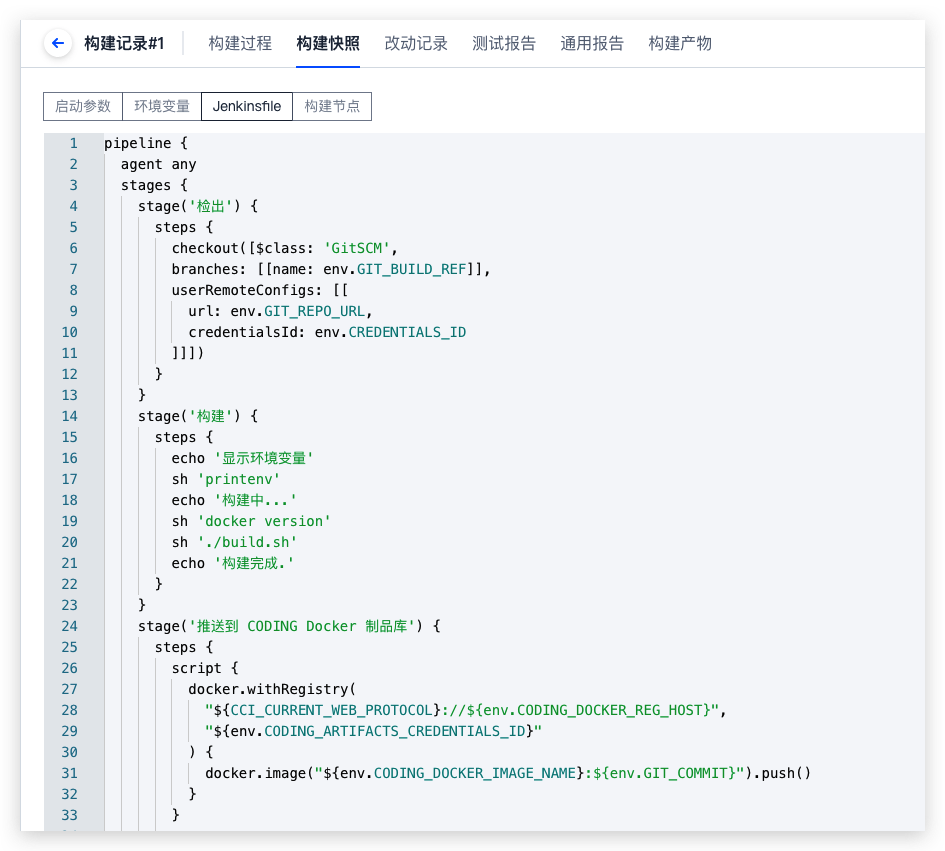The height and width of the screenshot is (851, 945).
Task: View the 通用报告 tab
Action: point(592,43)
